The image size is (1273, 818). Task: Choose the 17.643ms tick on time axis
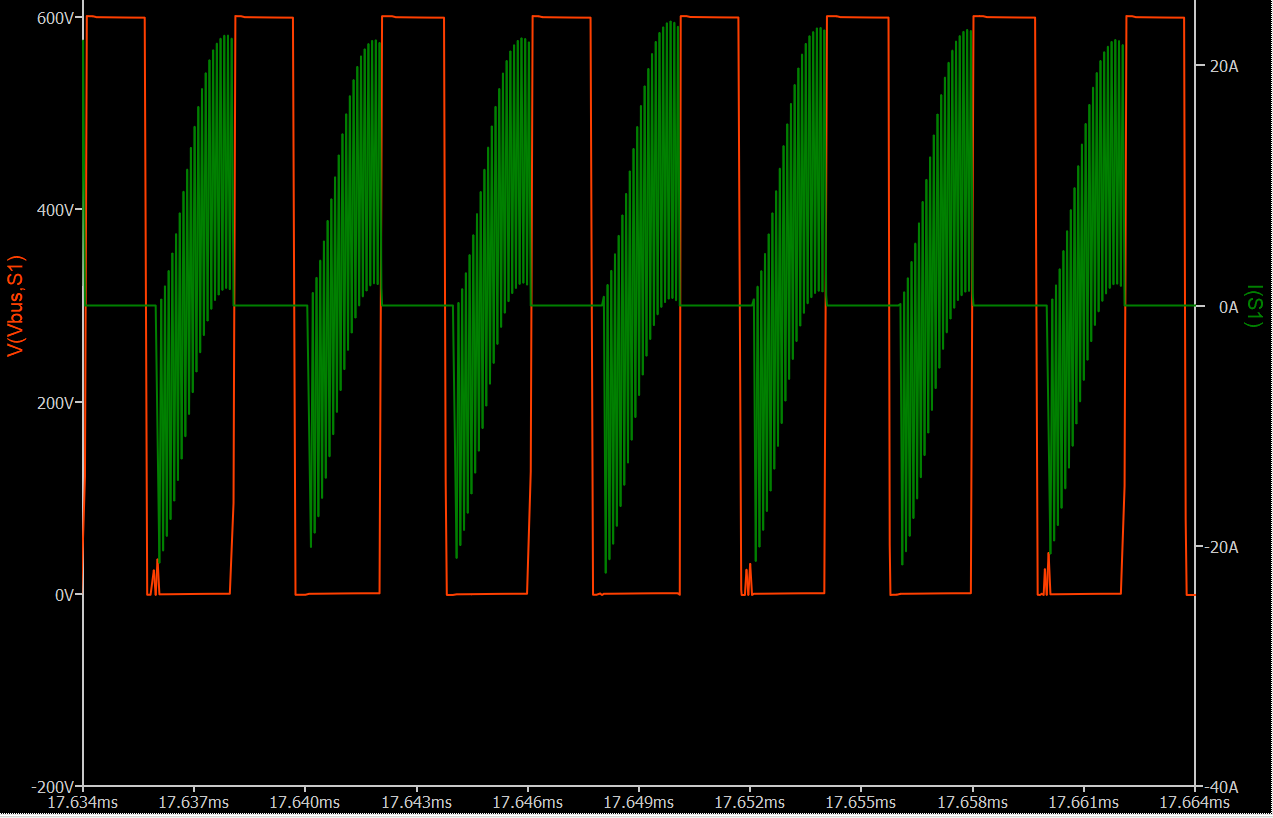[x=417, y=803]
